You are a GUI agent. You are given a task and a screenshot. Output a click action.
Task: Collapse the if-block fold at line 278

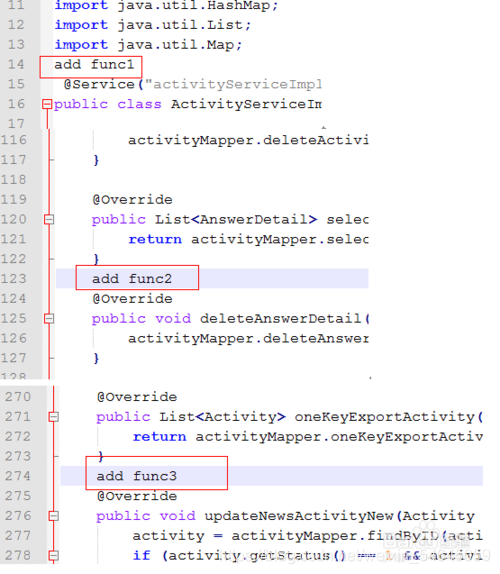53,555
